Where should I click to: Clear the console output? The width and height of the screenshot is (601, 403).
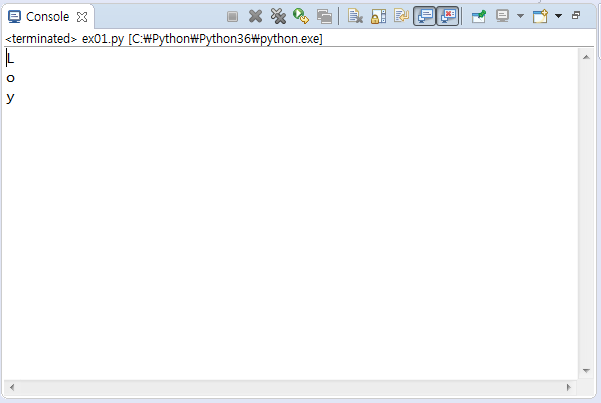[x=355, y=16]
